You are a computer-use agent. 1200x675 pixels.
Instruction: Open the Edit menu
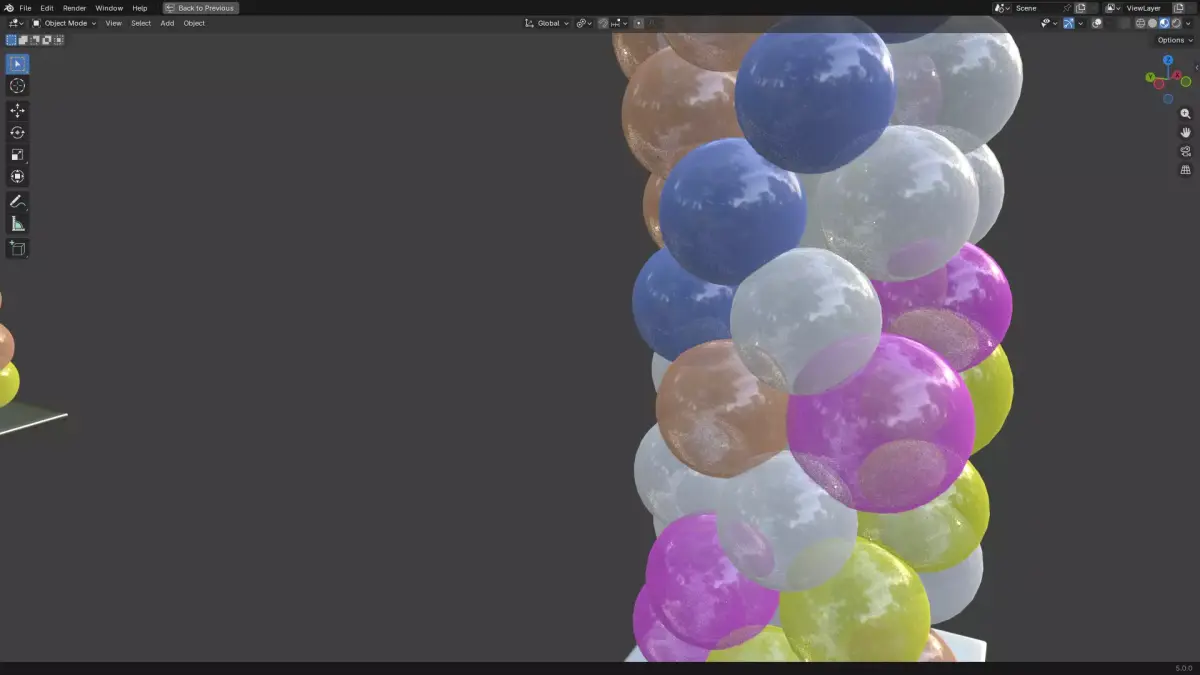click(47, 8)
